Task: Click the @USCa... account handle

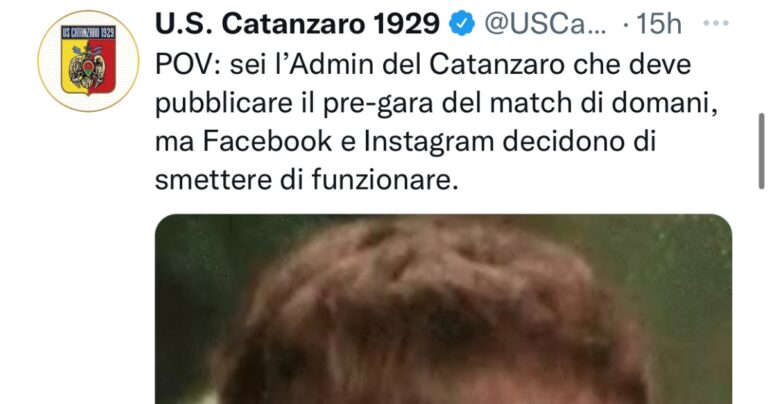Action: coord(545,24)
